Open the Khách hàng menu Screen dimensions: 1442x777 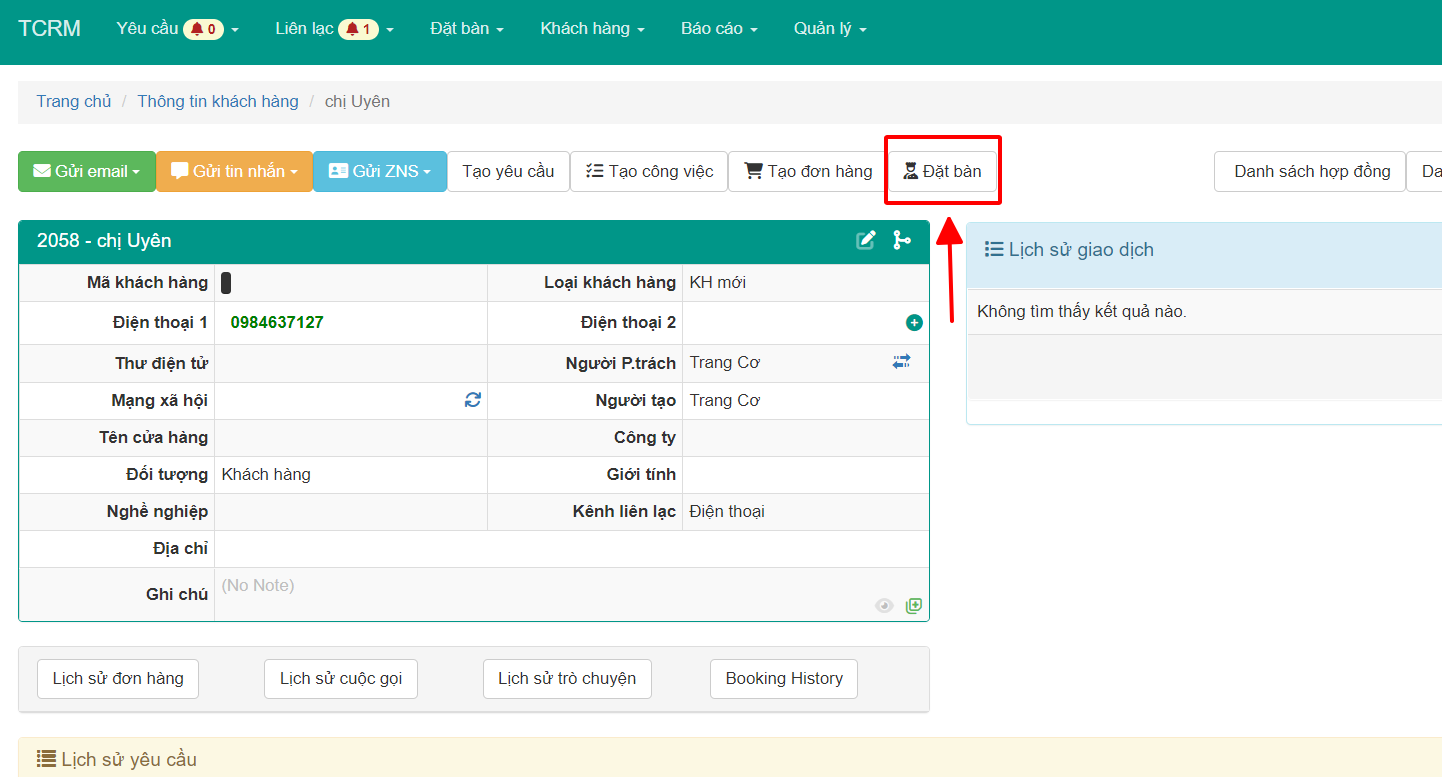[592, 29]
